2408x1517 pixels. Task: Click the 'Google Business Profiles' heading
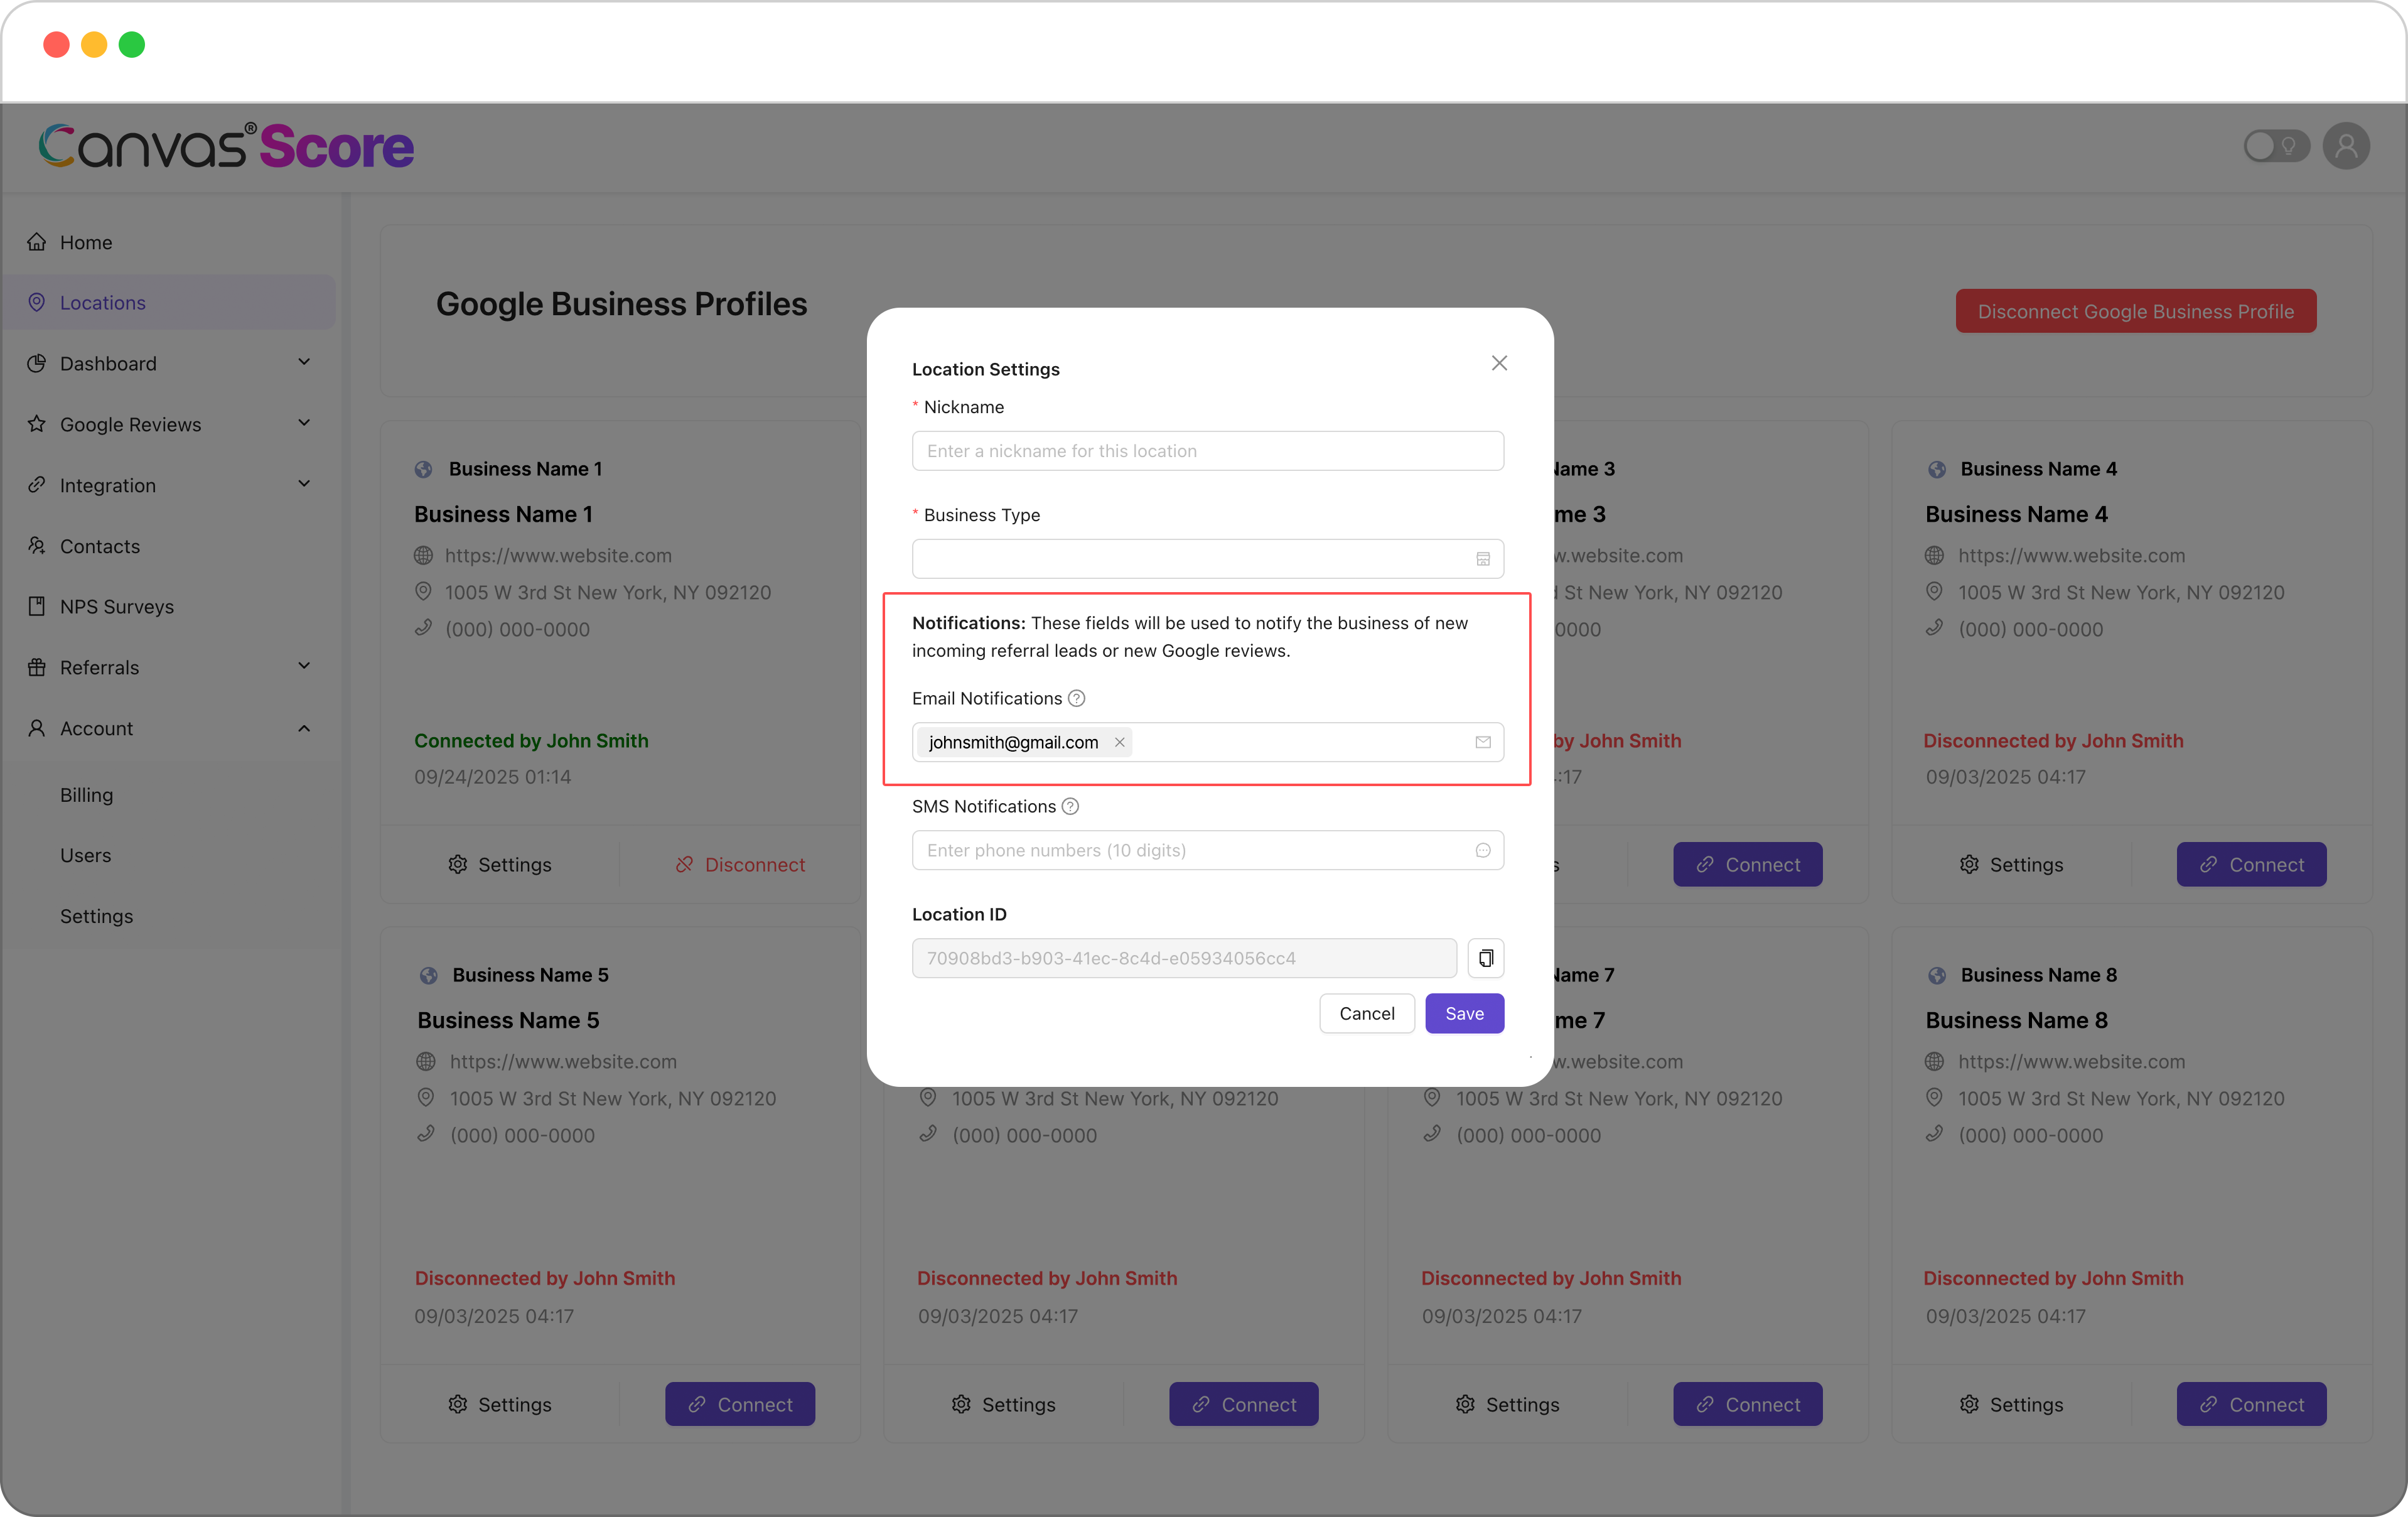(621, 304)
